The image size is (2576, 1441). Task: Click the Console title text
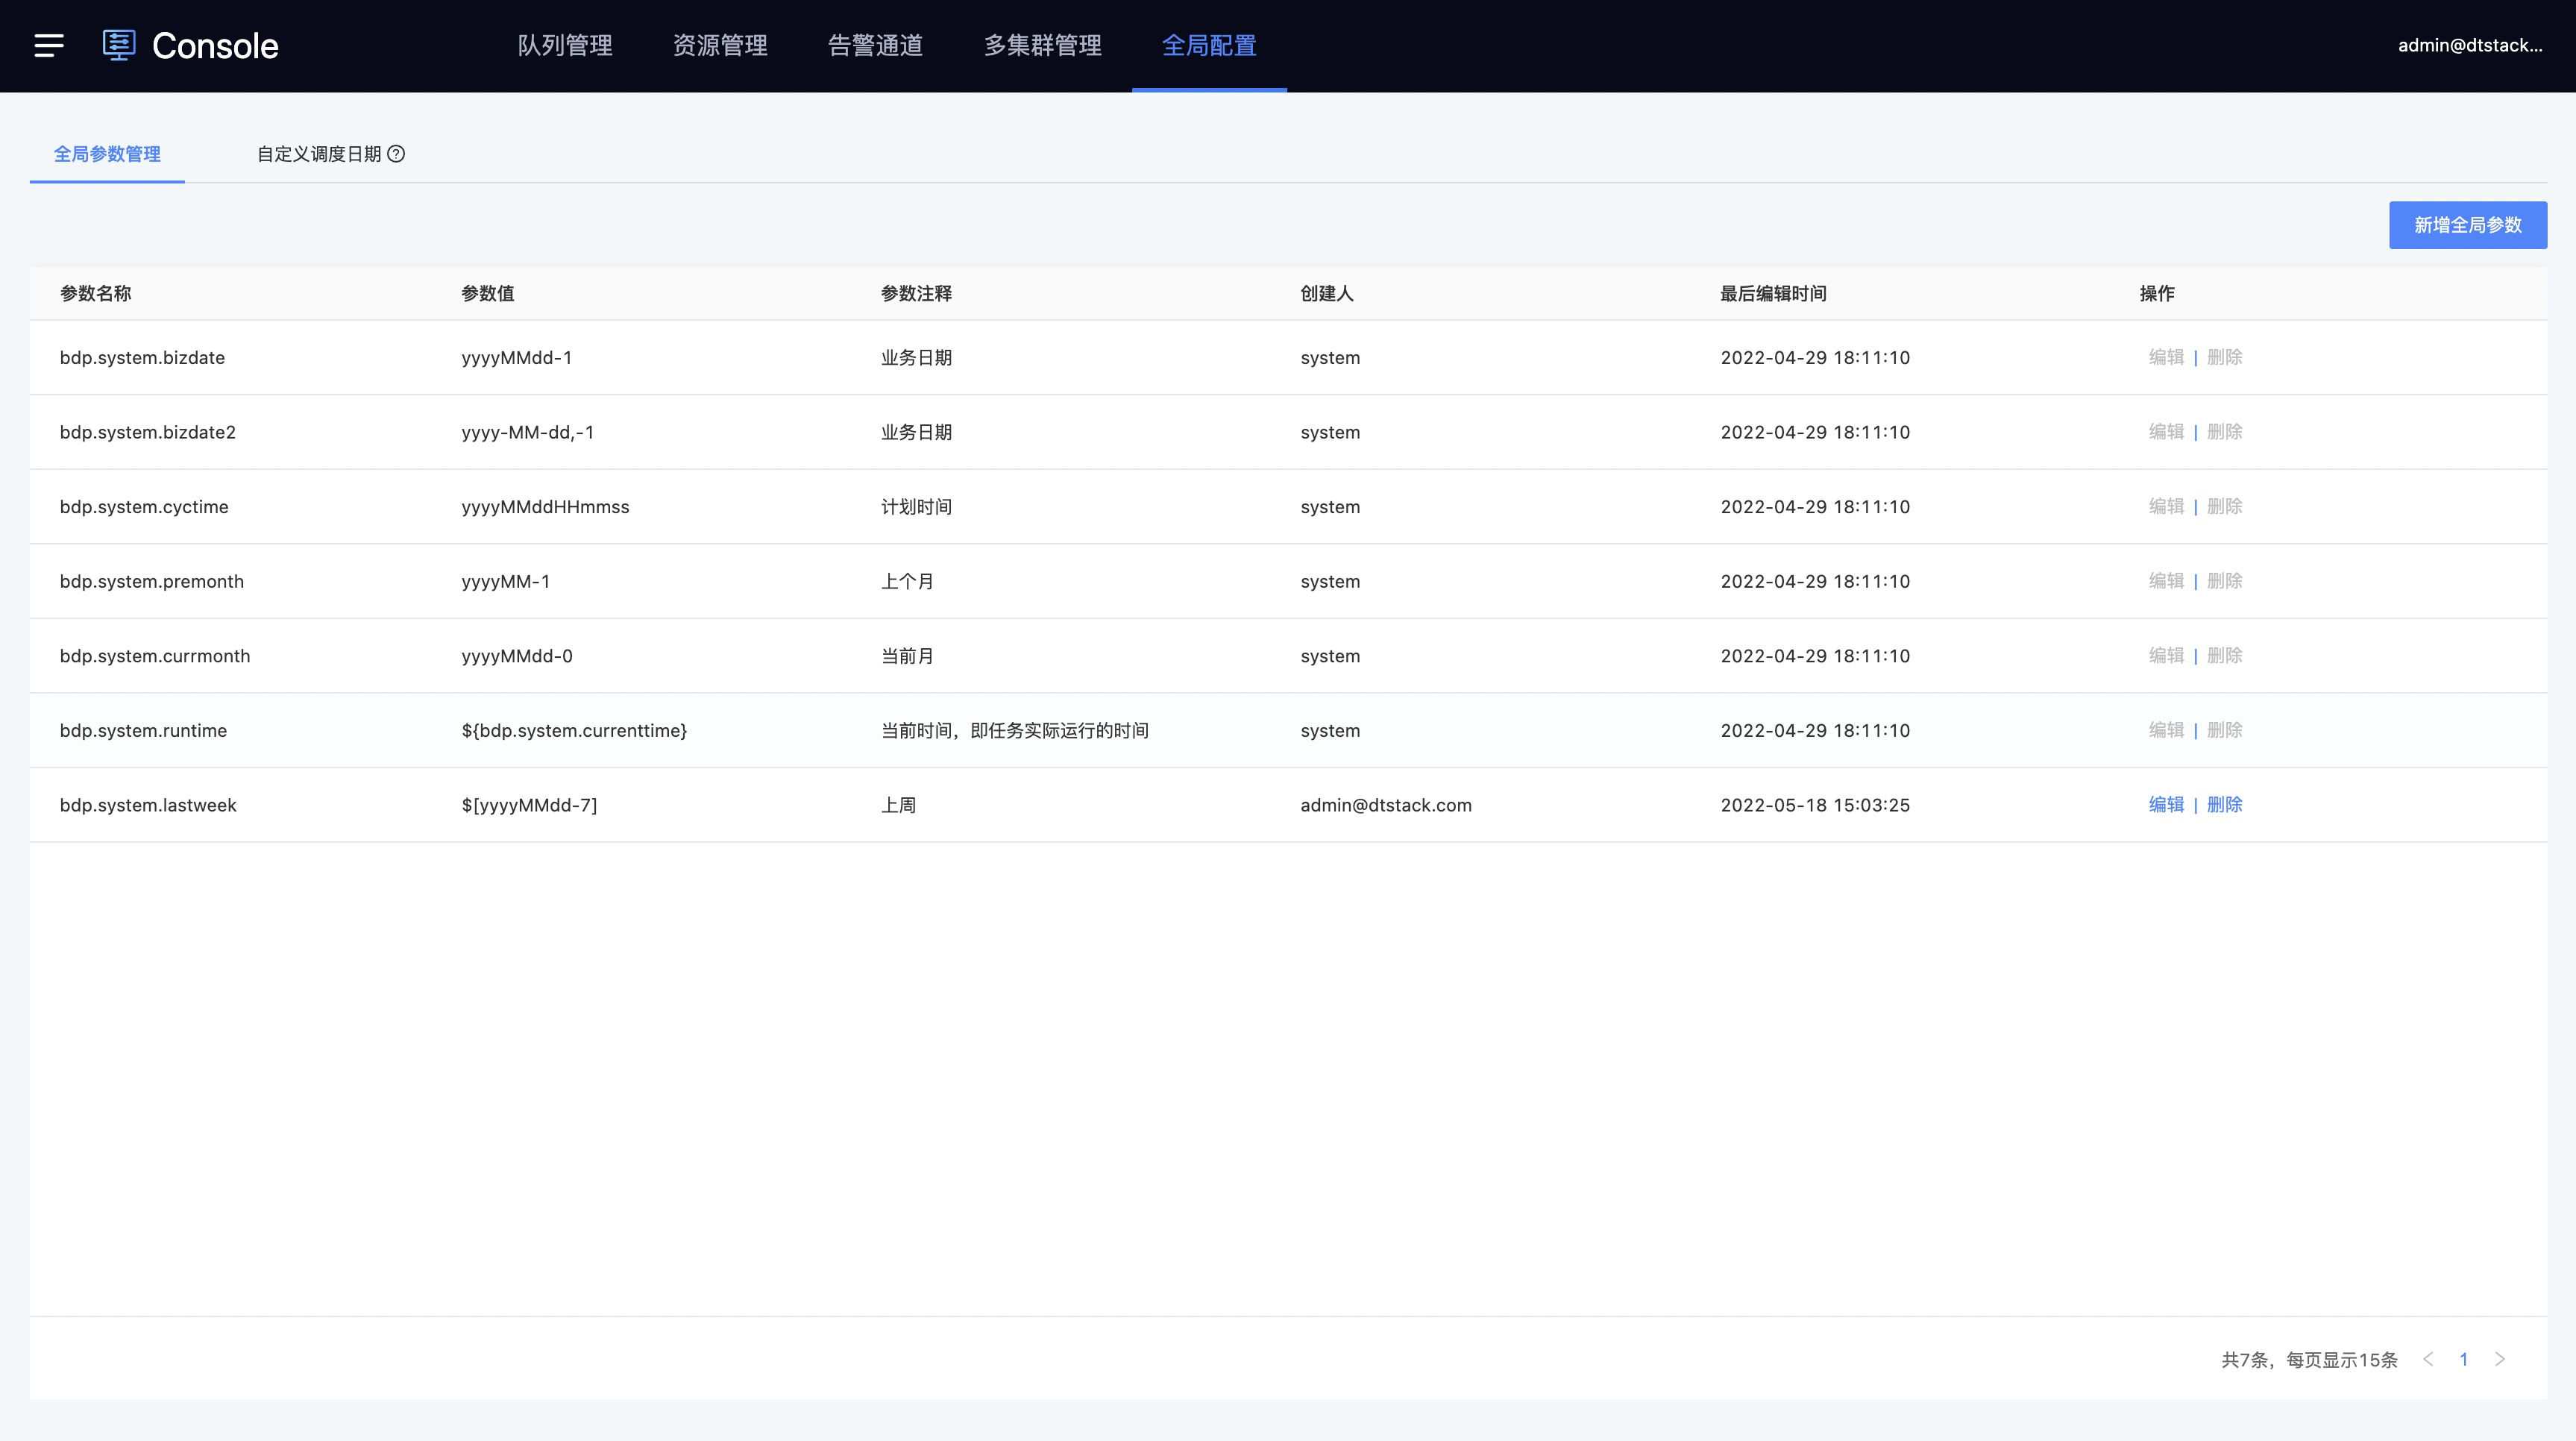[215, 46]
